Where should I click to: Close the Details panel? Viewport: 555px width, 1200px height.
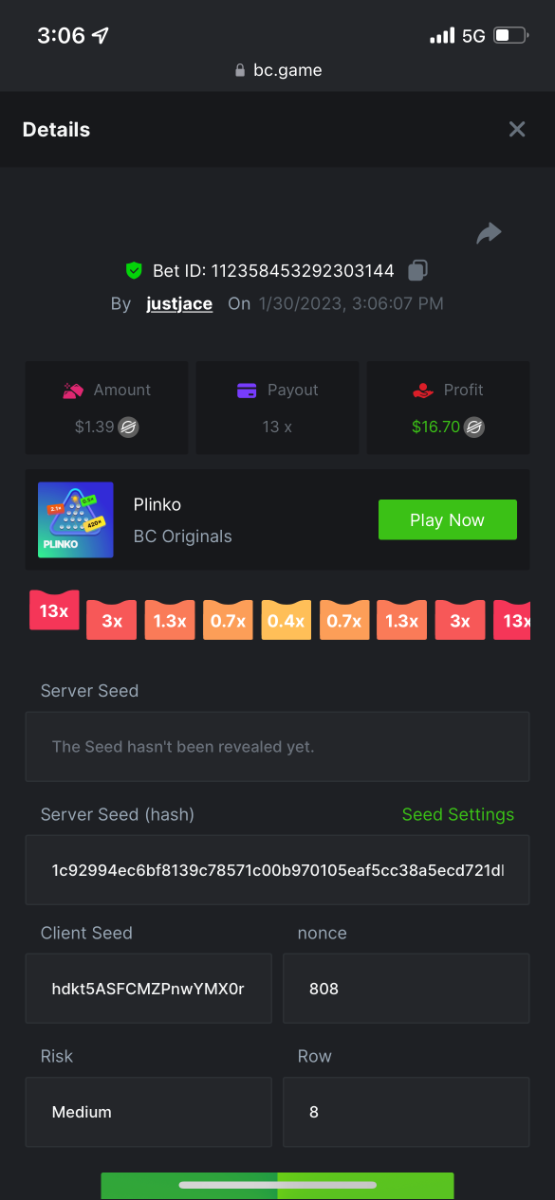pos(517,129)
